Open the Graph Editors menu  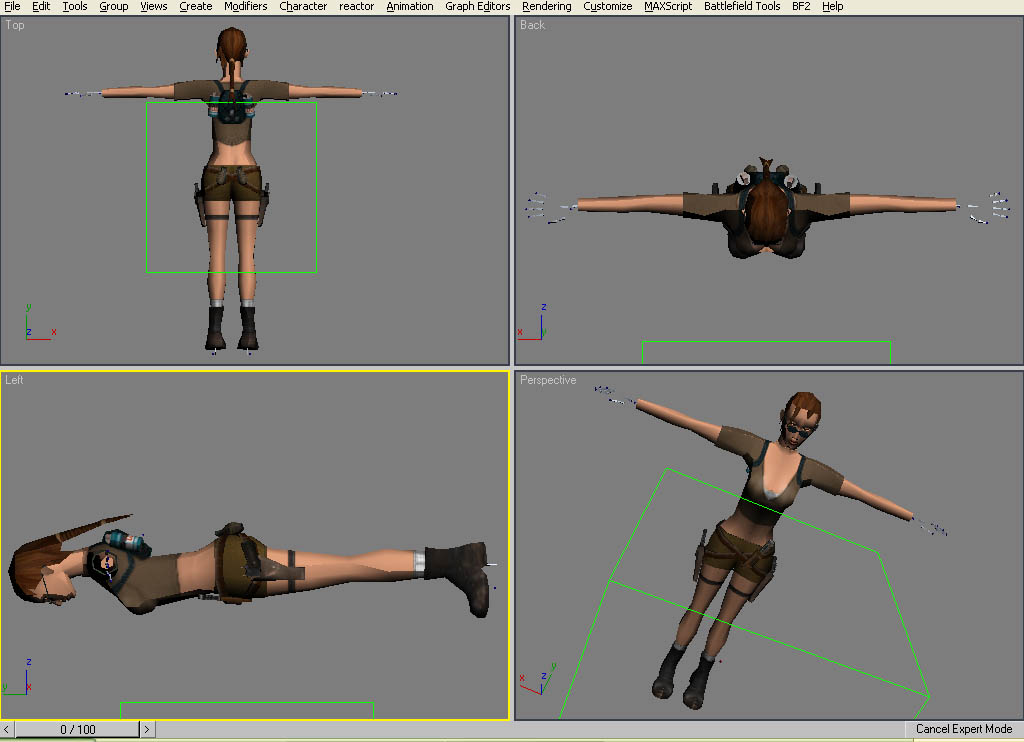coord(477,7)
